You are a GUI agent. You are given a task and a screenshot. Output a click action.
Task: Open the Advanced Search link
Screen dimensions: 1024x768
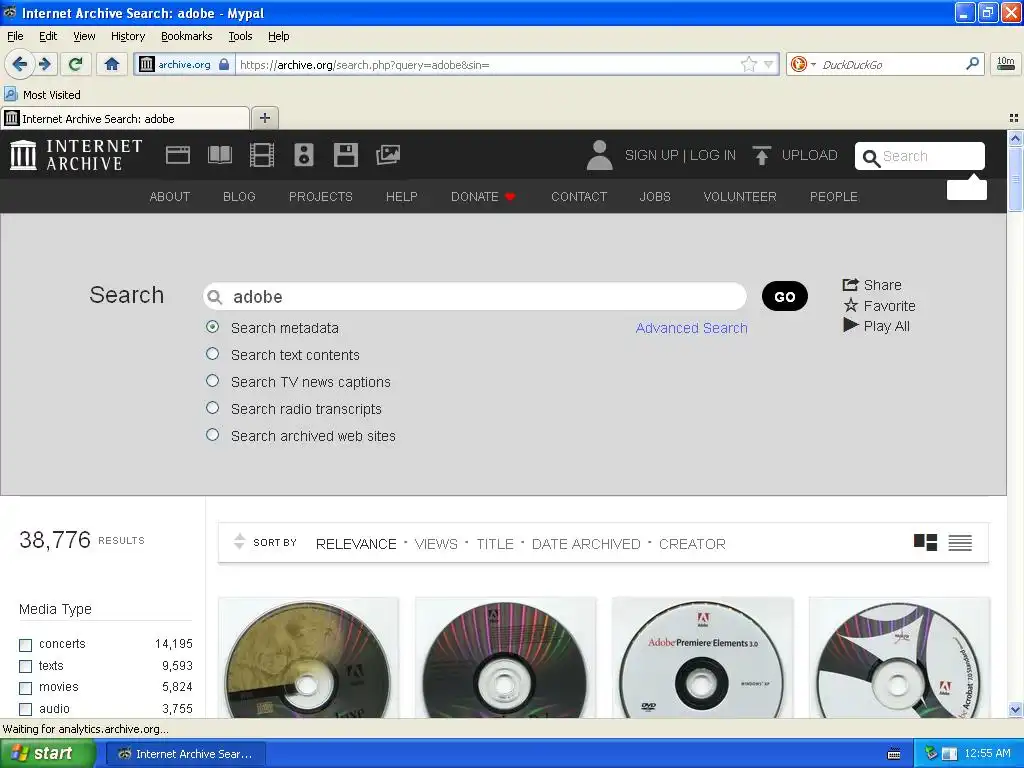[x=691, y=328]
